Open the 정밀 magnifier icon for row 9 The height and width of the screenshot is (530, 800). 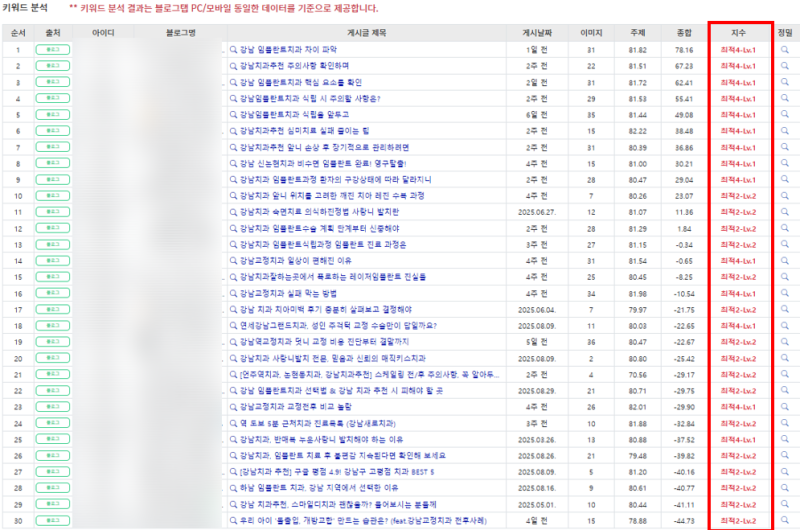tap(785, 179)
